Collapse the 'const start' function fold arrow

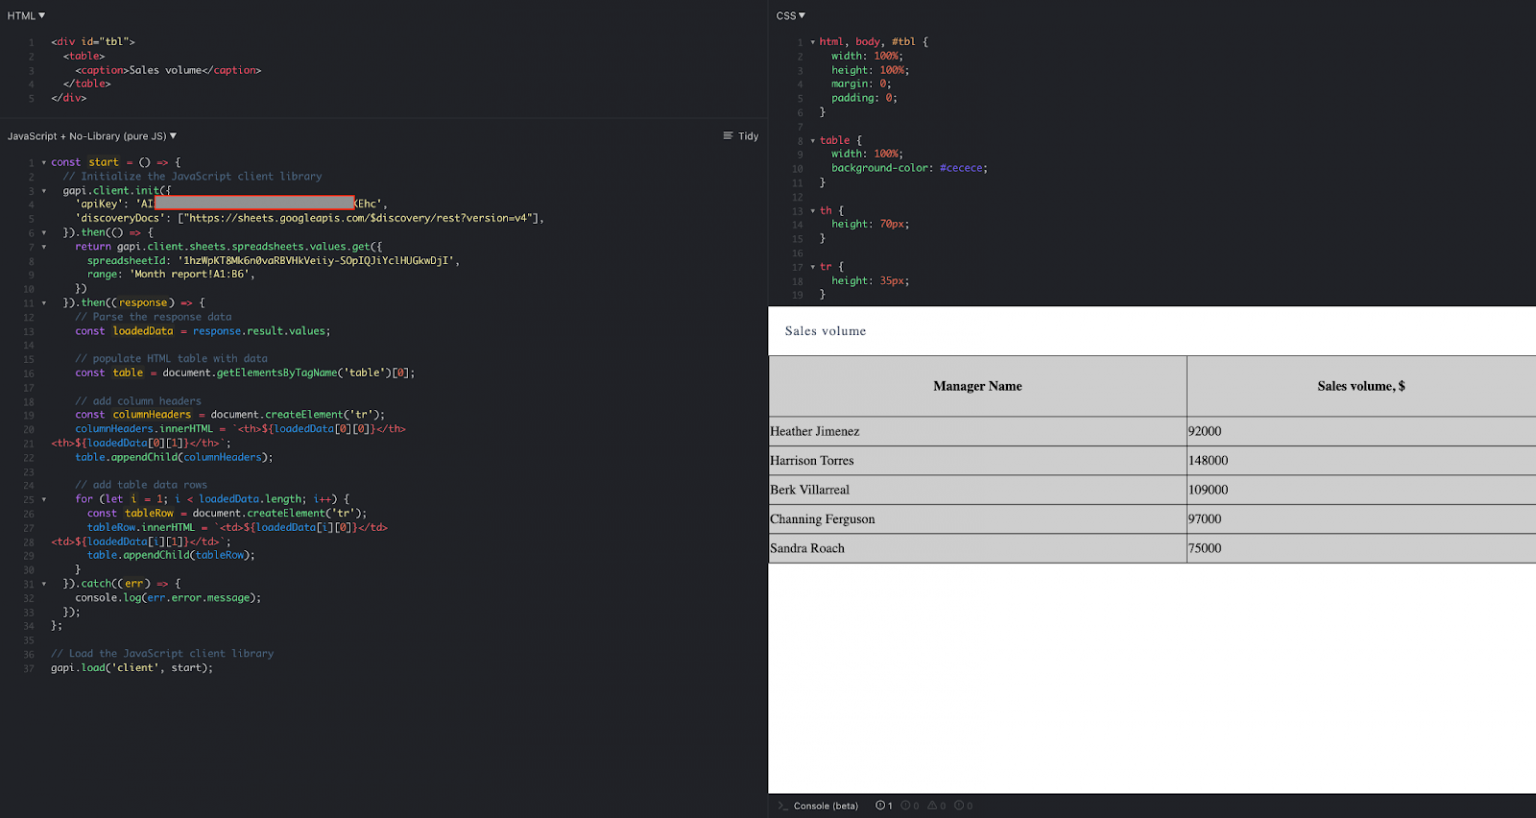point(44,162)
